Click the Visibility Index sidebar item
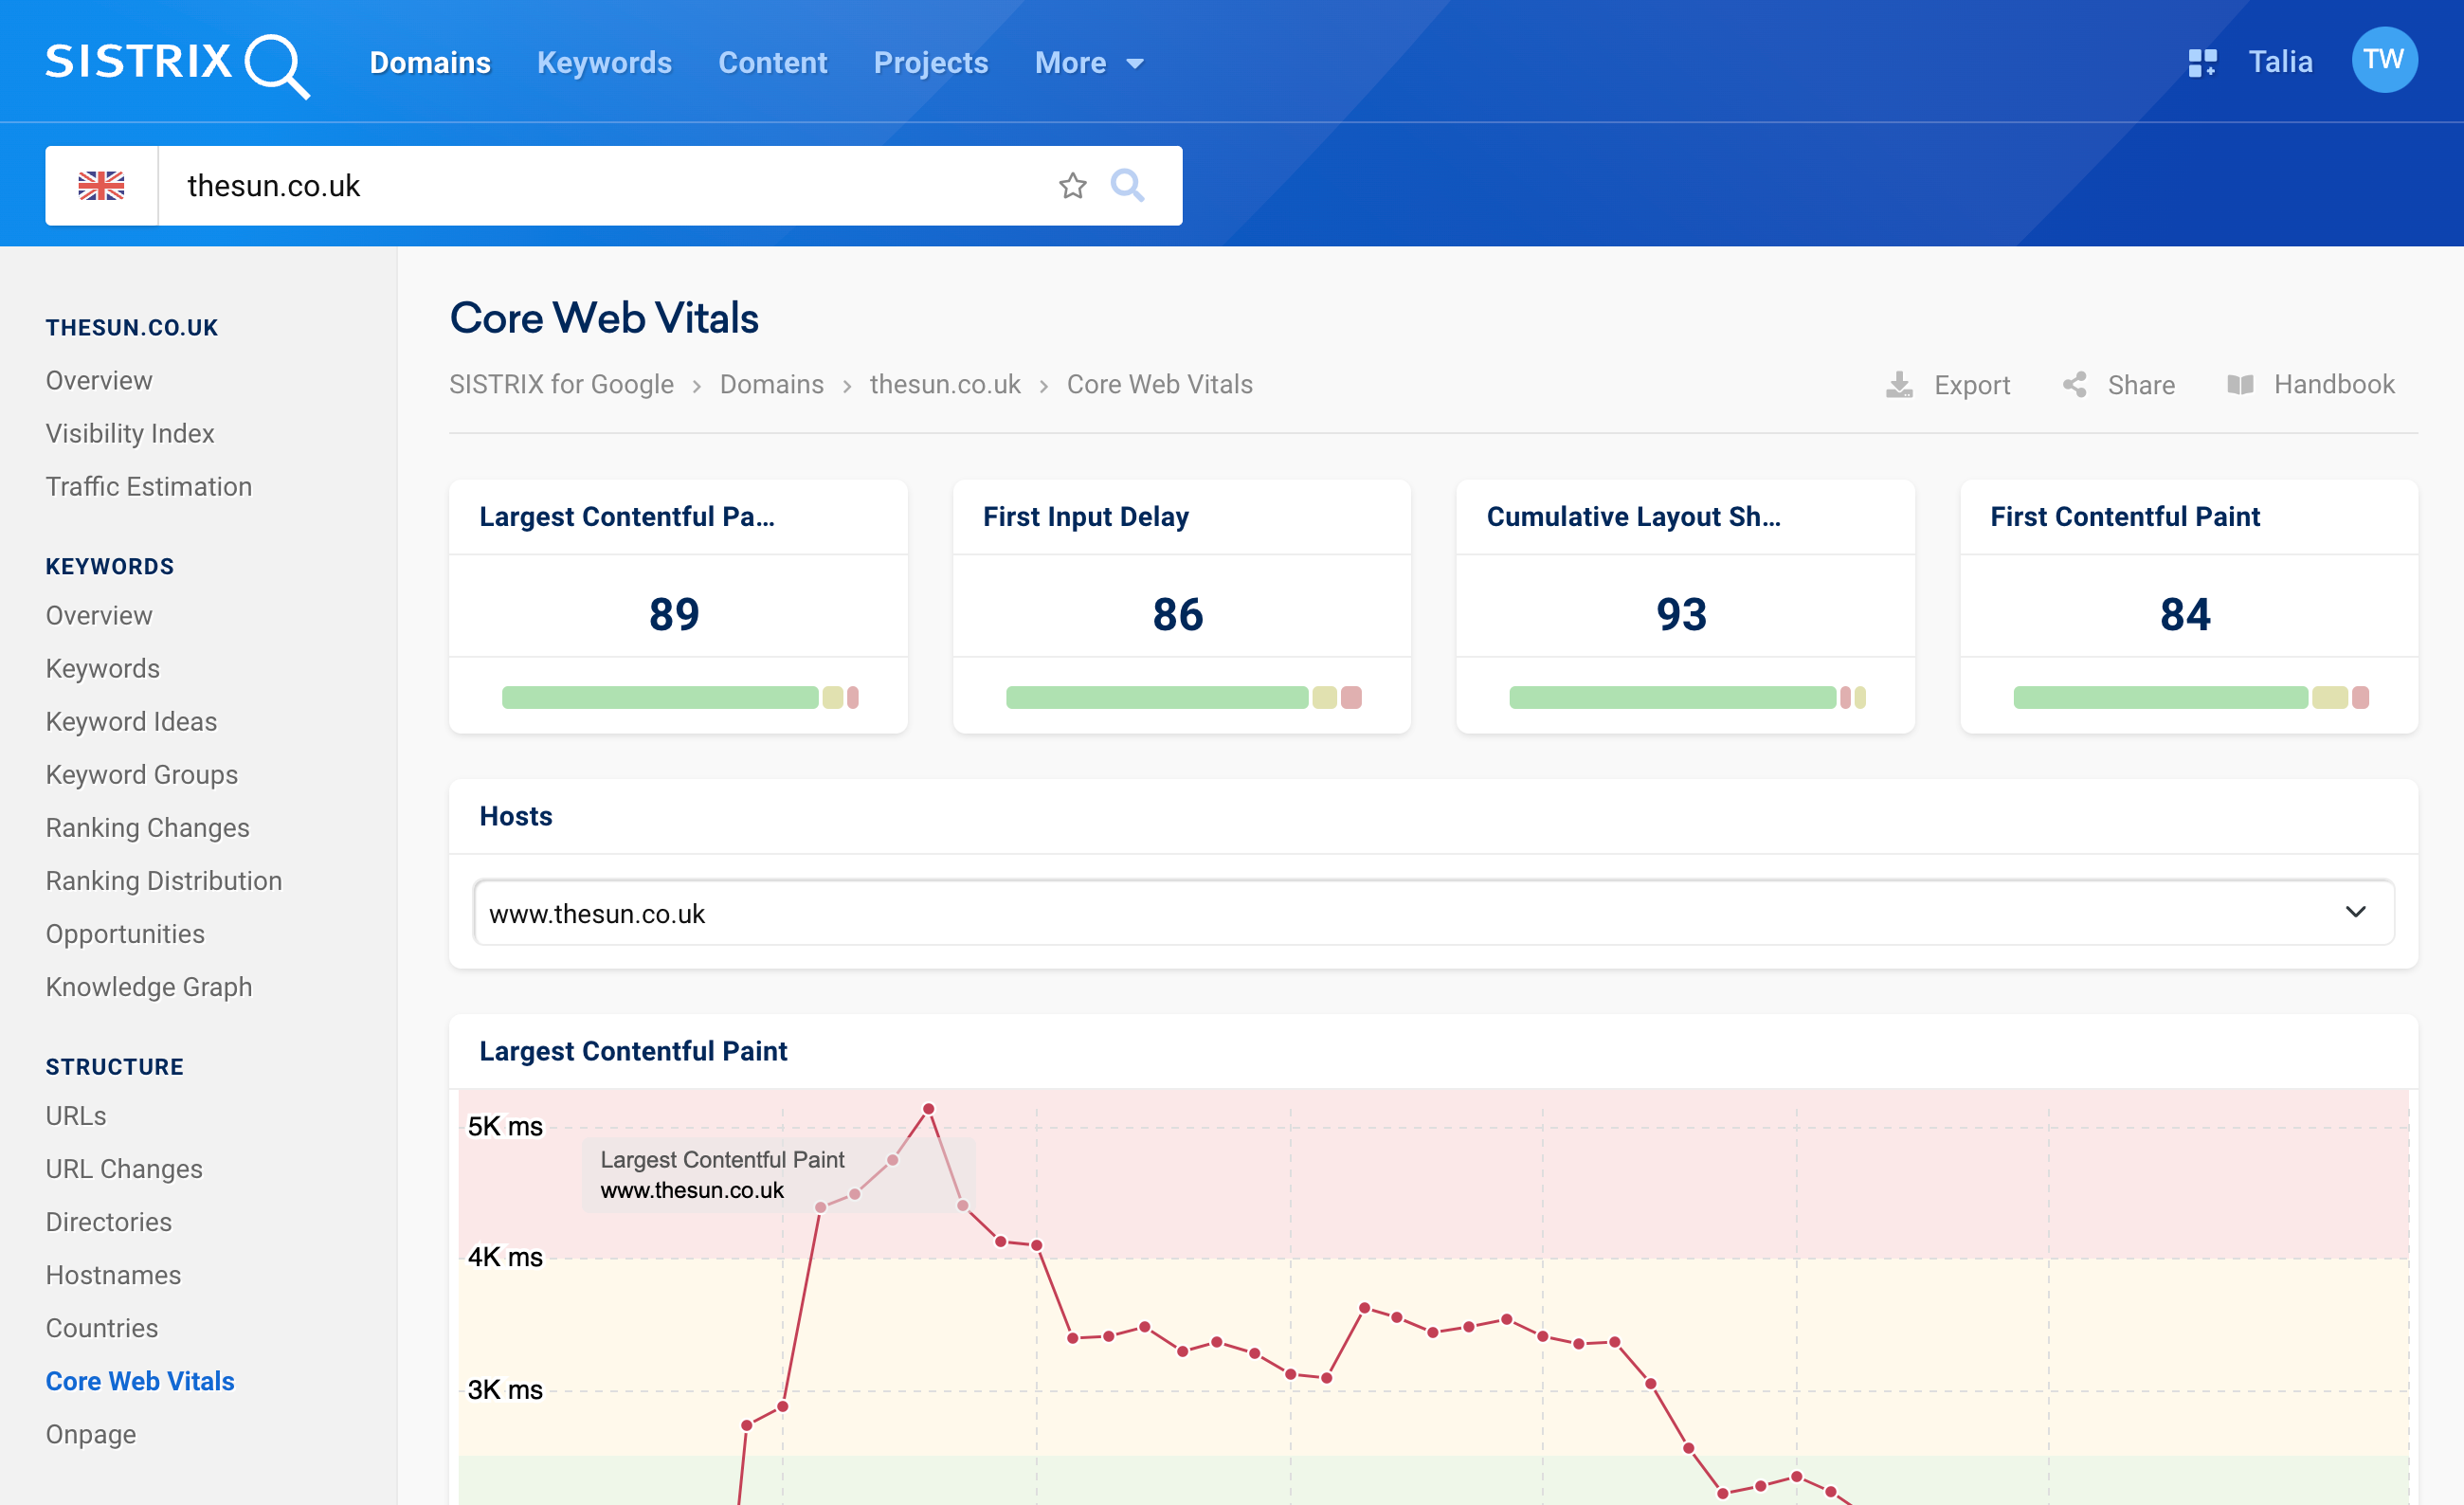 tap(130, 431)
